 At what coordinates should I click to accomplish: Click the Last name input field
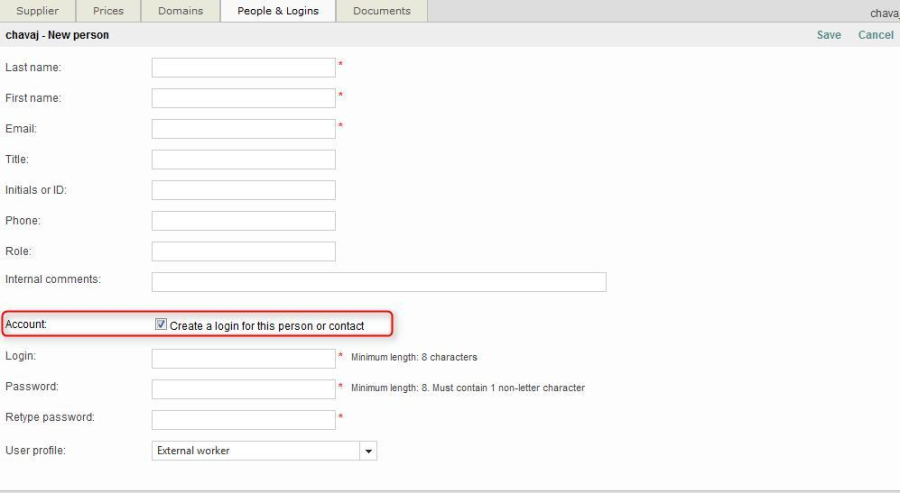click(243, 68)
